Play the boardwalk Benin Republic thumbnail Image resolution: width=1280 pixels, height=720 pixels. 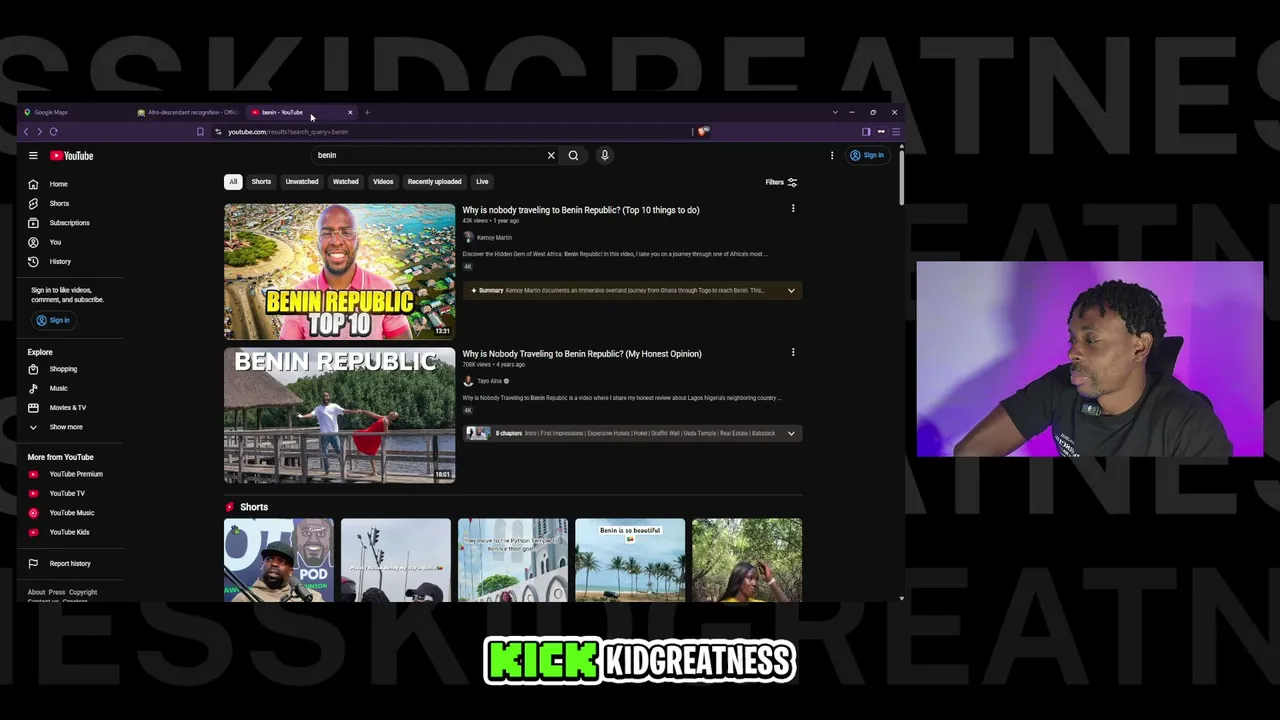click(339, 416)
